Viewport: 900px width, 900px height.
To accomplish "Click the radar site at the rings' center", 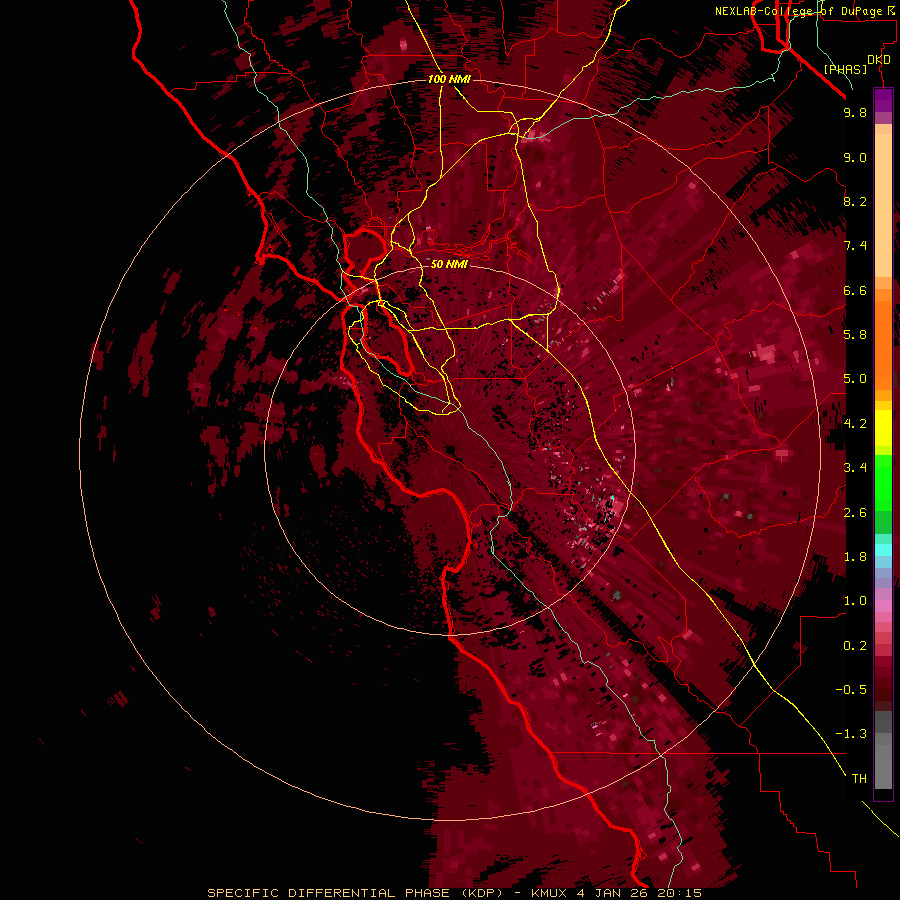I will coord(451,449).
